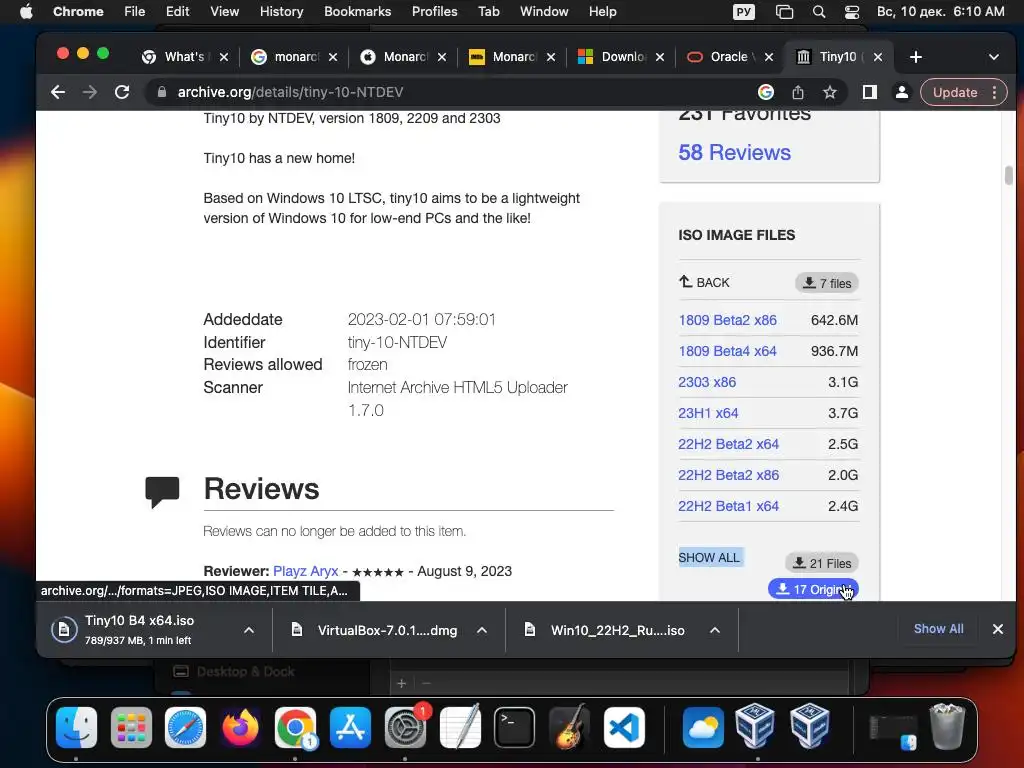Viewport: 1024px width, 768px height.
Task: Expand Win10_22H2_Ru iso download options
Action: 715,630
